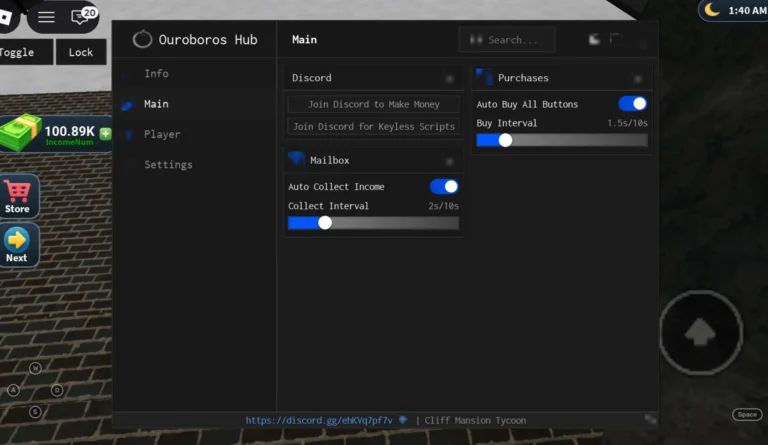Click the Ouroboros Hub ring logo
Screen dimensions: 768x445
(x=142, y=39)
